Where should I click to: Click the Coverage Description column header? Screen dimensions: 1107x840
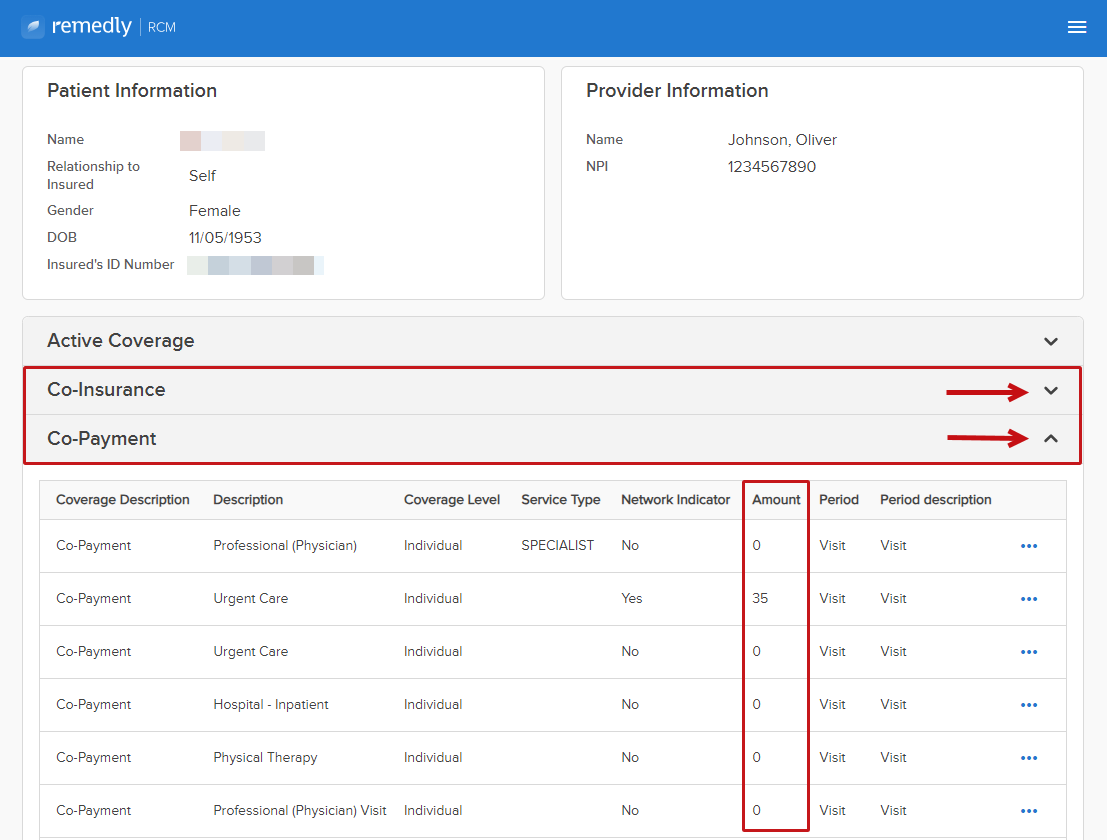click(x=123, y=500)
